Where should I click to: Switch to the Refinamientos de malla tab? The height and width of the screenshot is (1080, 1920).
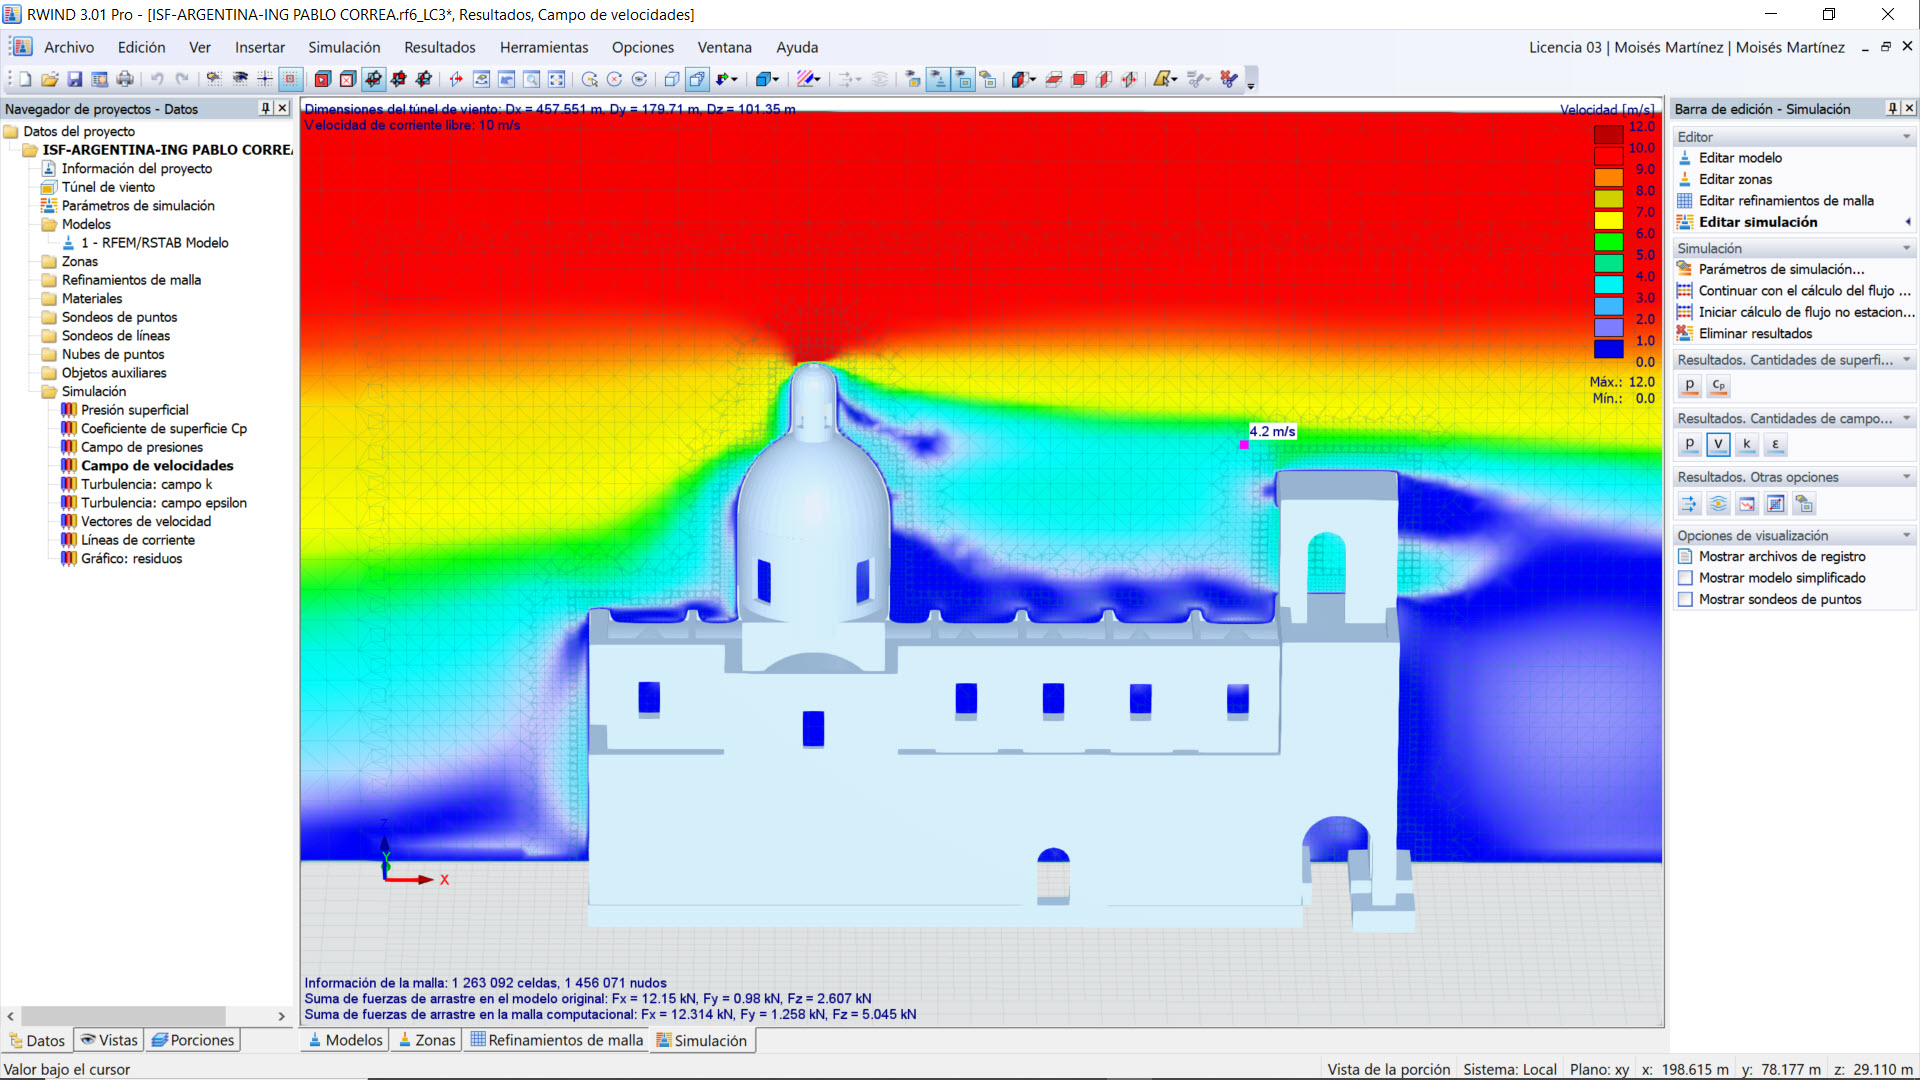click(x=557, y=1040)
